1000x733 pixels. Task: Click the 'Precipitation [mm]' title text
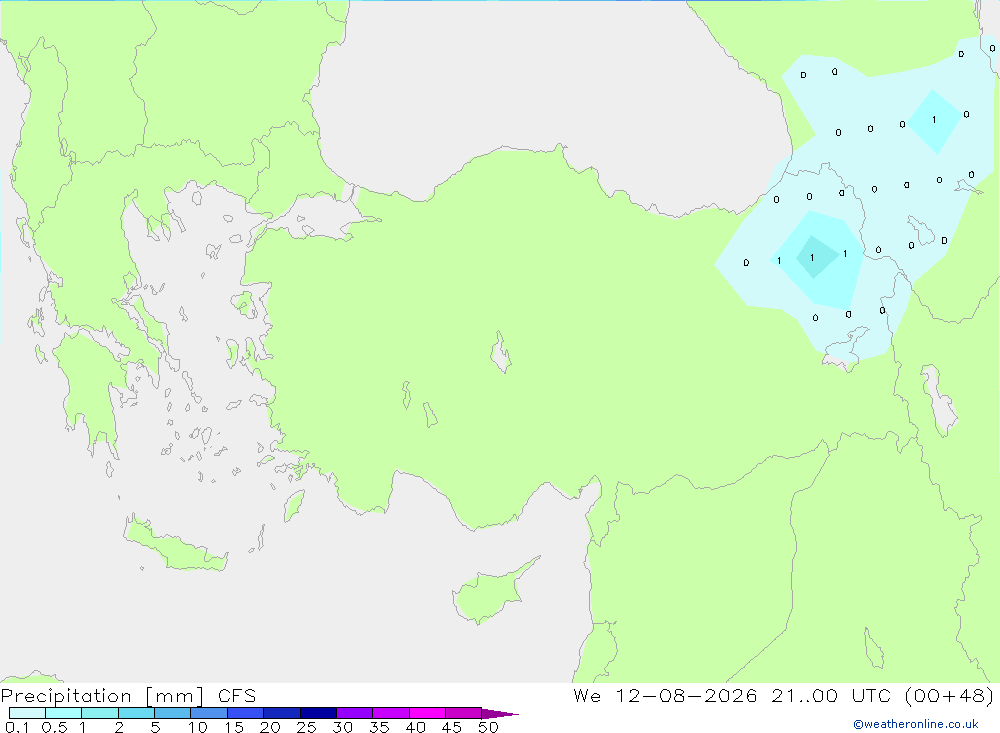[102, 696]
